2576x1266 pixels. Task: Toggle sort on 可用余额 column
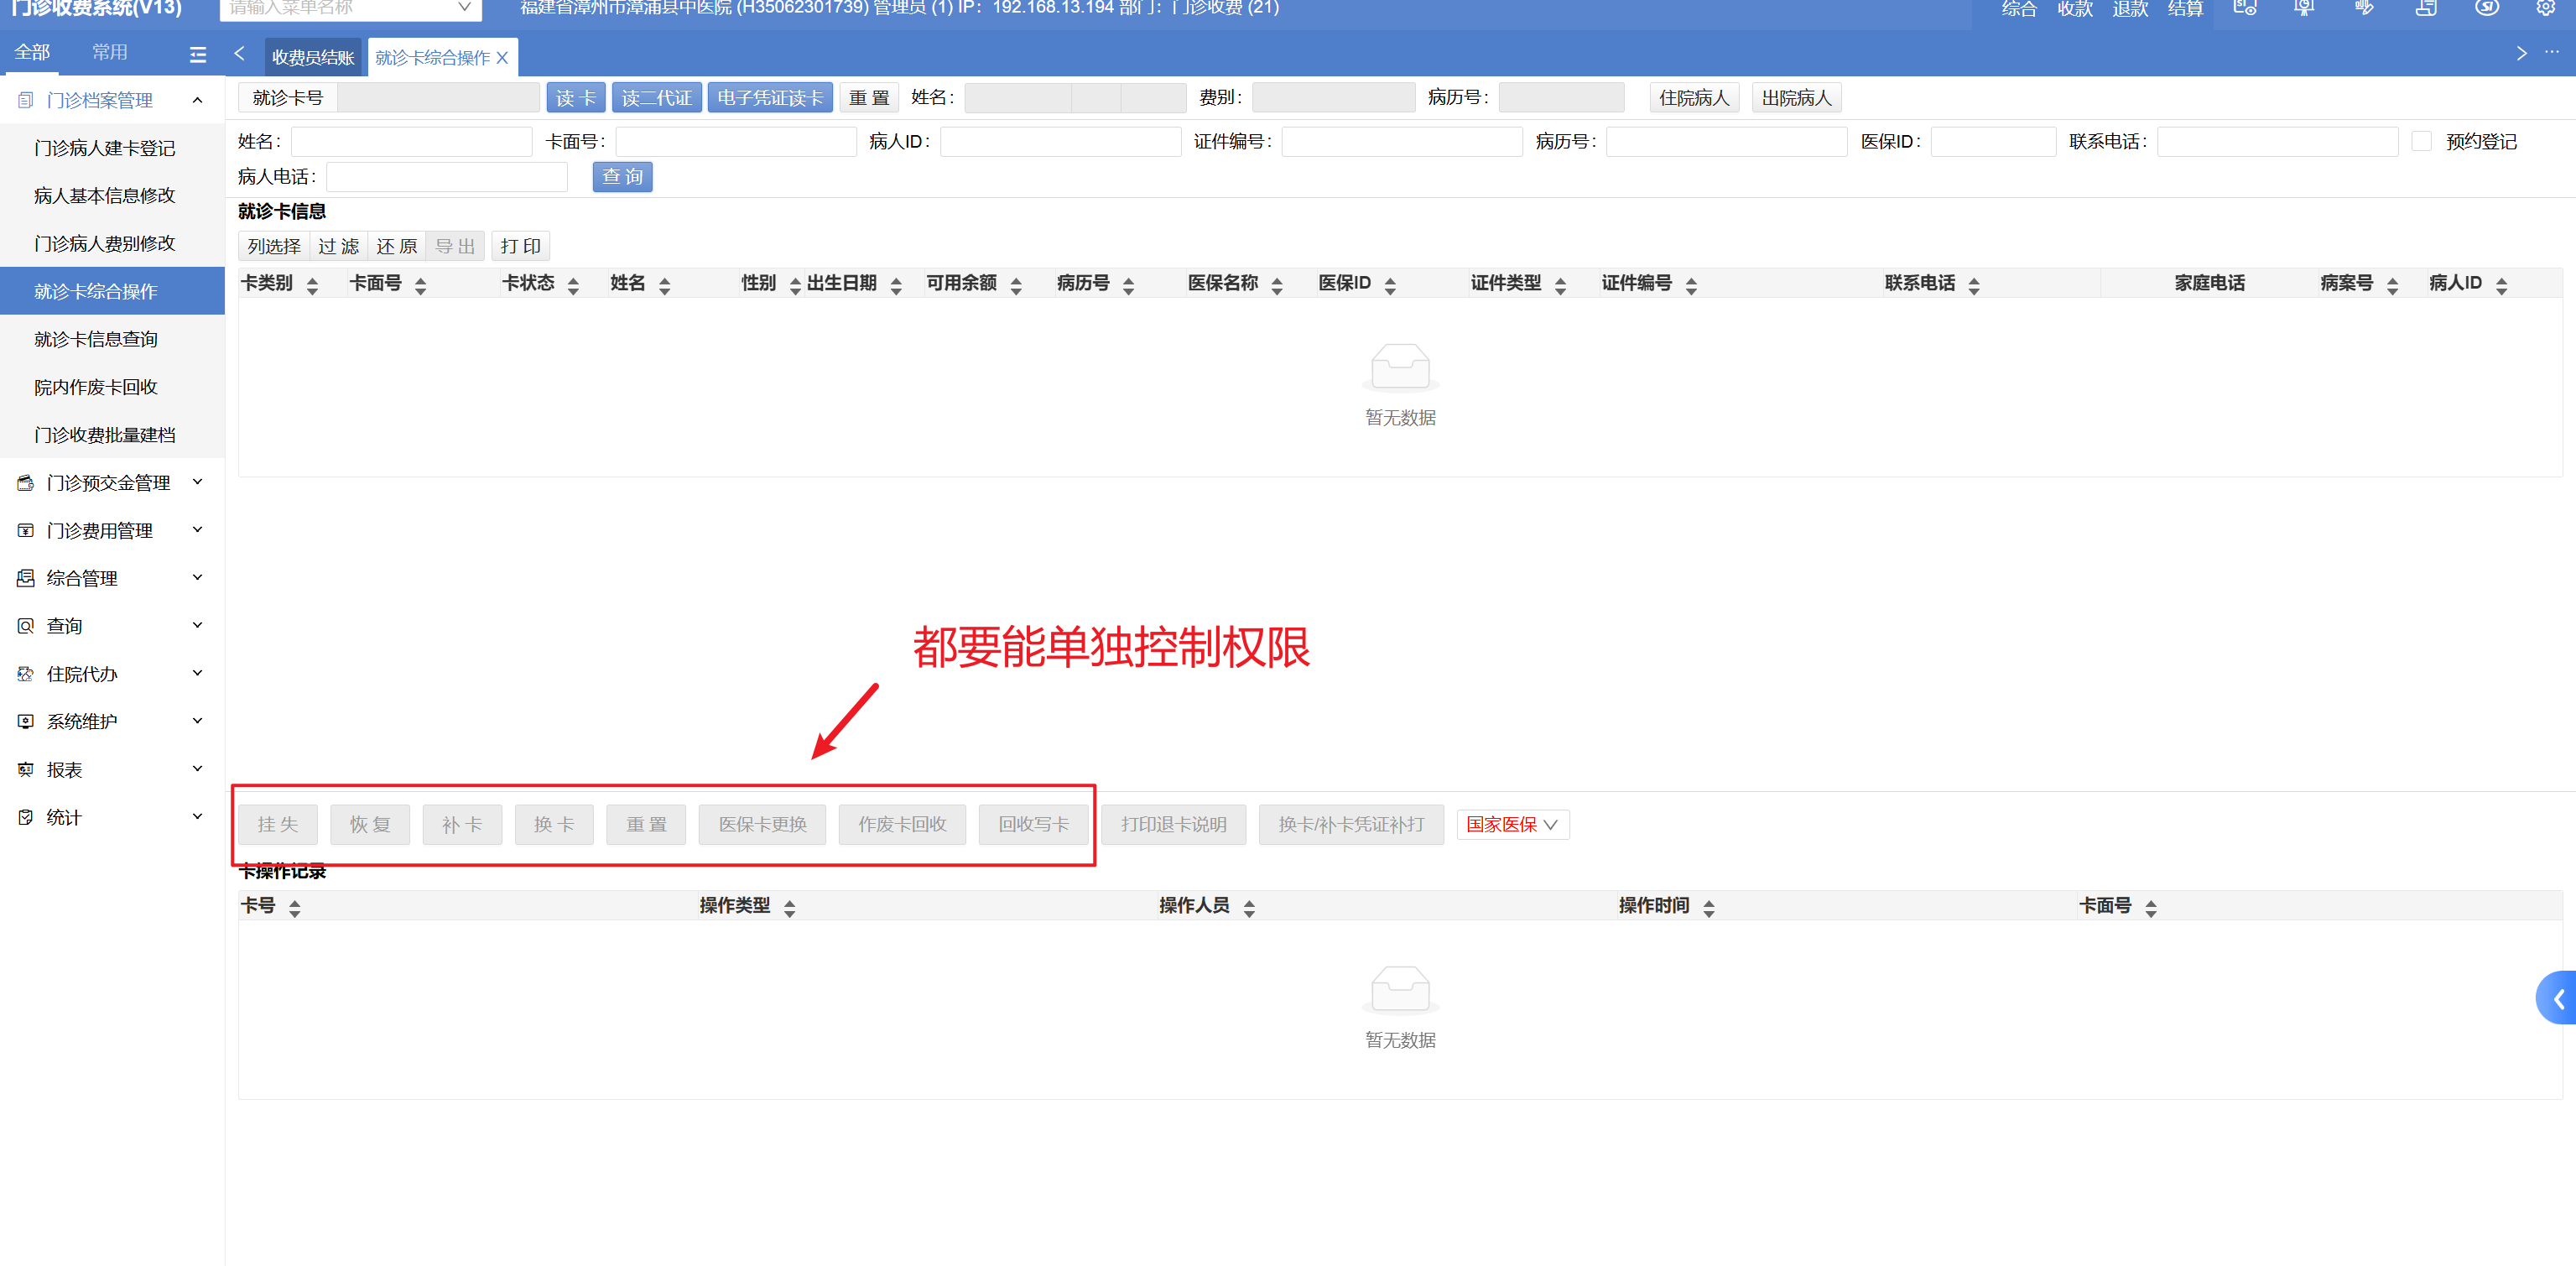tap(1016, 285)
